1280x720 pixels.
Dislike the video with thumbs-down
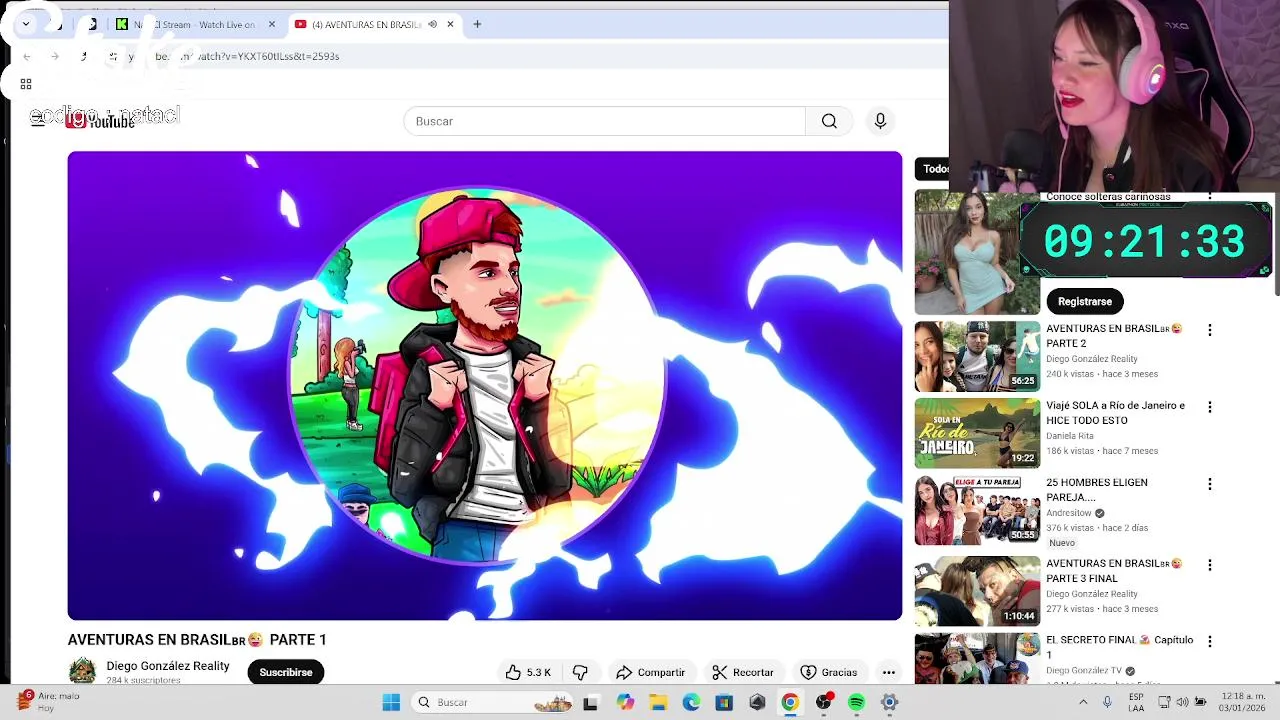pyautogui.click(x=580, y=672)
